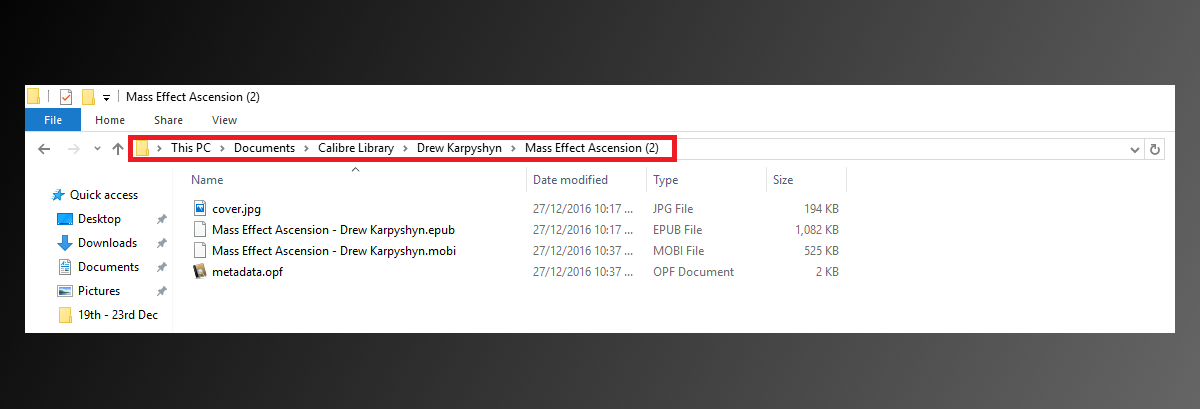1200x409 pixels.
Task: Click the cover.jpg image file icon
Action: [200, 208]
